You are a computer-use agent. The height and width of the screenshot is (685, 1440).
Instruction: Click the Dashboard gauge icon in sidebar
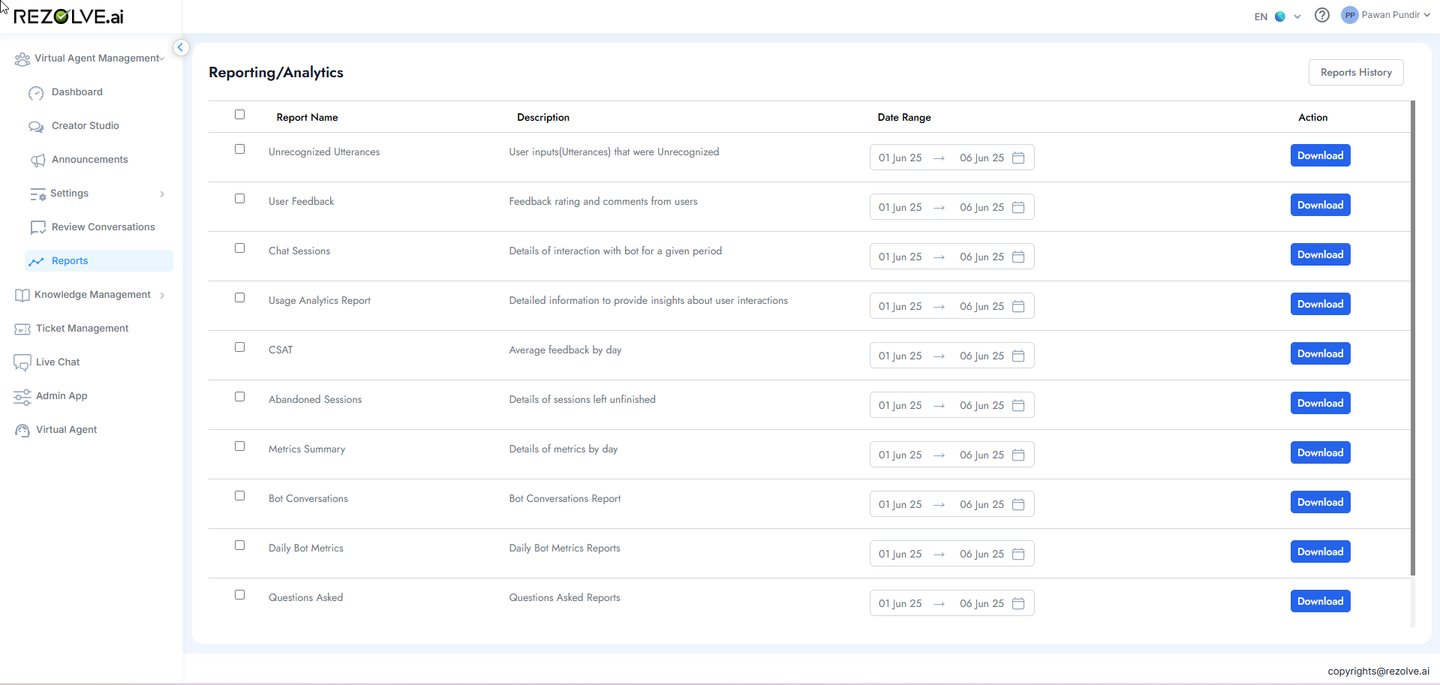36,93
